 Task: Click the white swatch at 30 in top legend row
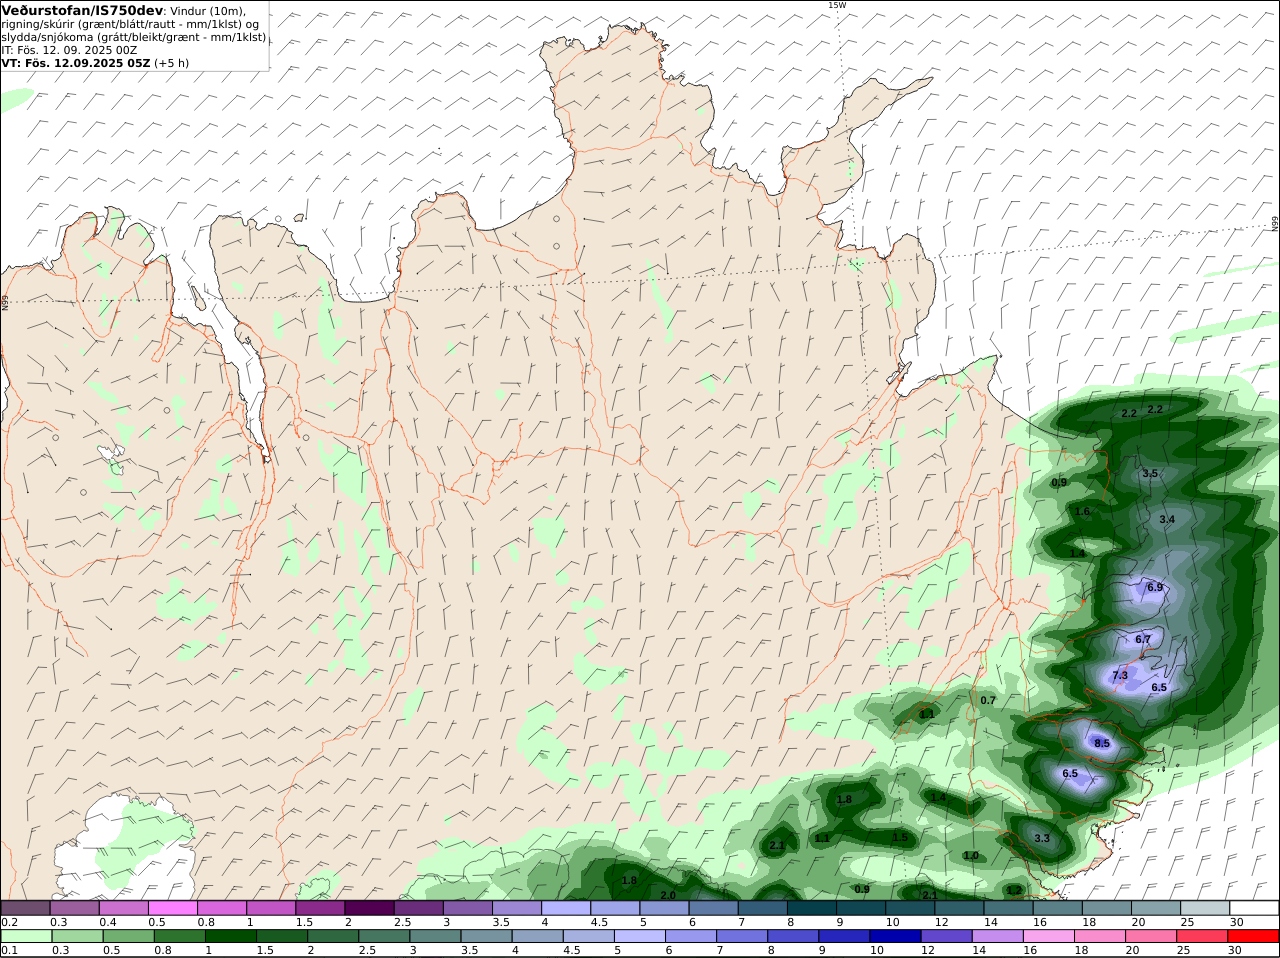tap(1254, 908)
